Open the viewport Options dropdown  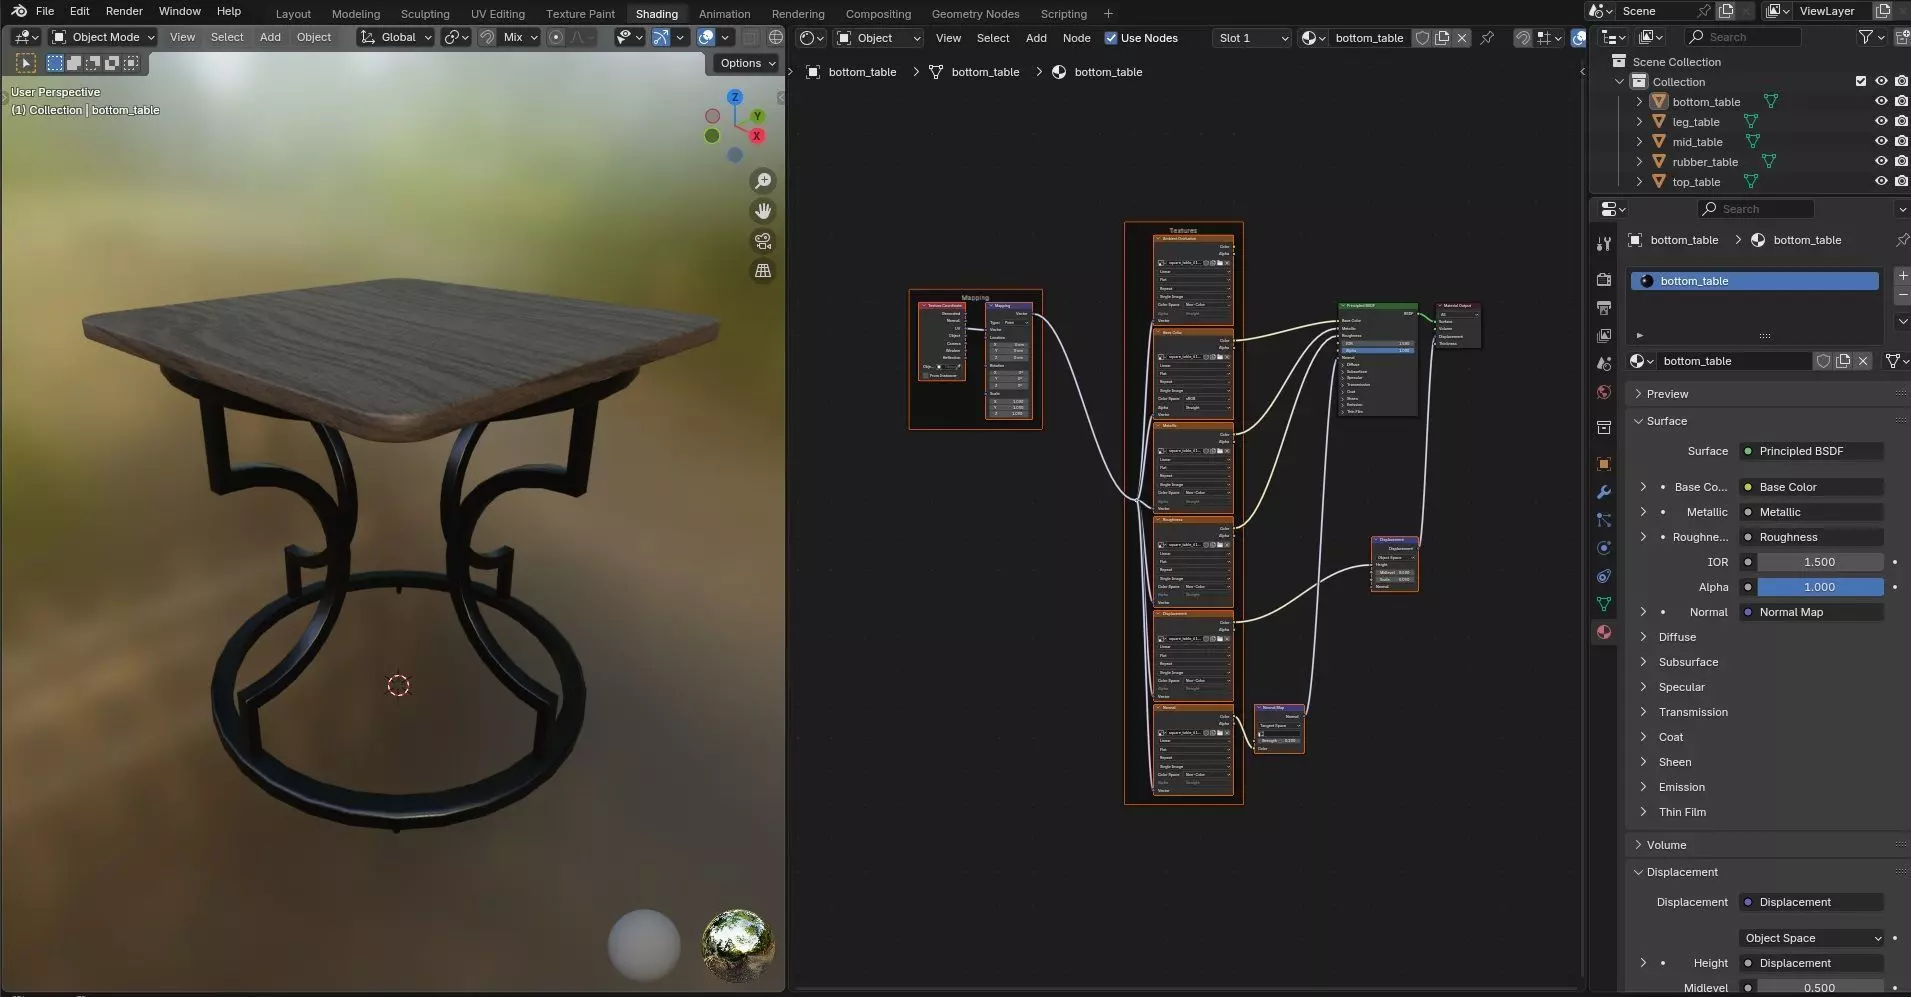[x=747, y=63]
